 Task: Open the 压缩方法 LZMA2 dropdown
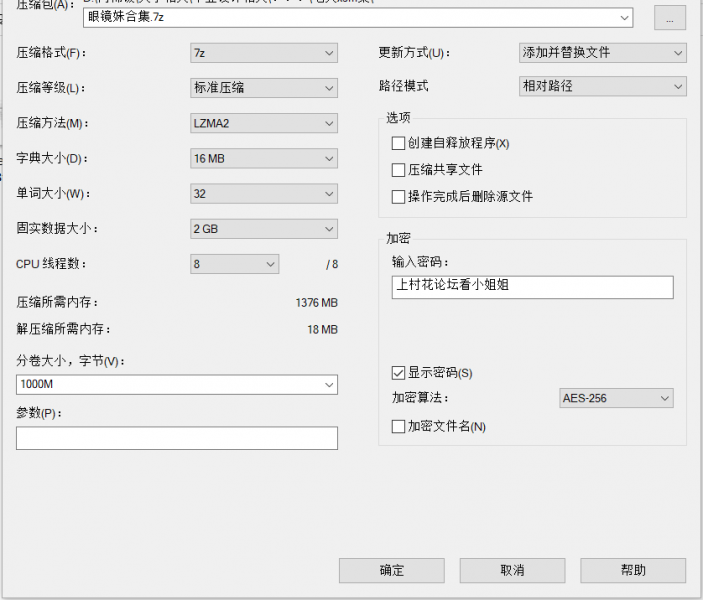point(264,124)
